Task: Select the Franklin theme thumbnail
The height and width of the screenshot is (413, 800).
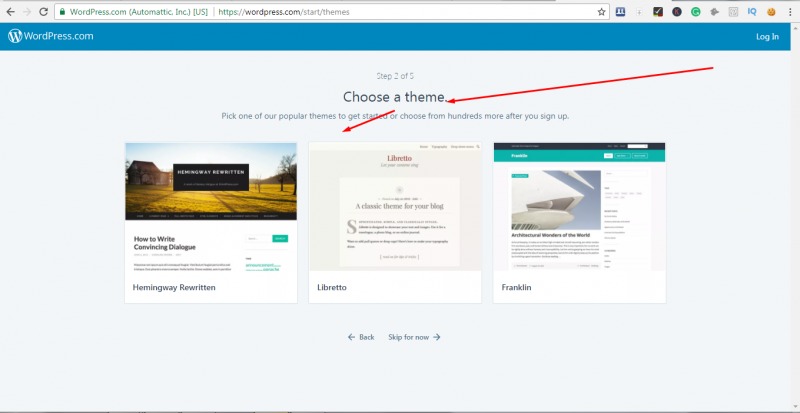Action: click(579, 207)
